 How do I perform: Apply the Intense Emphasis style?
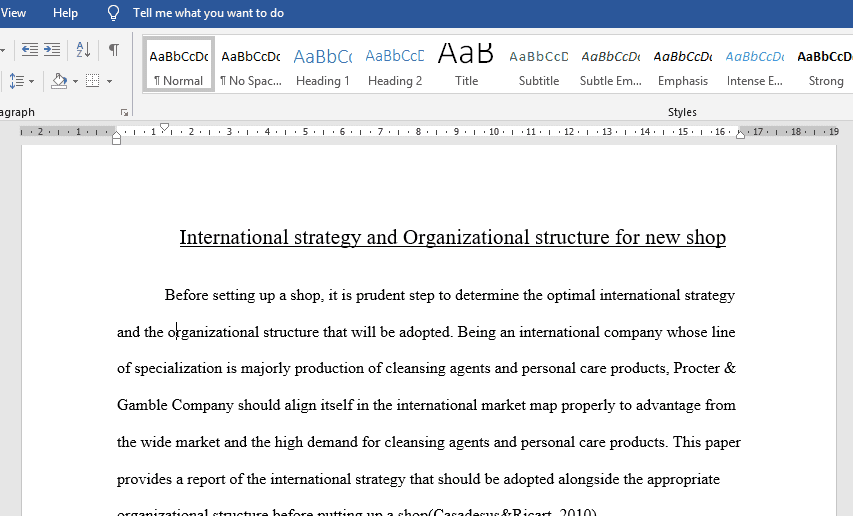(755, 64)
